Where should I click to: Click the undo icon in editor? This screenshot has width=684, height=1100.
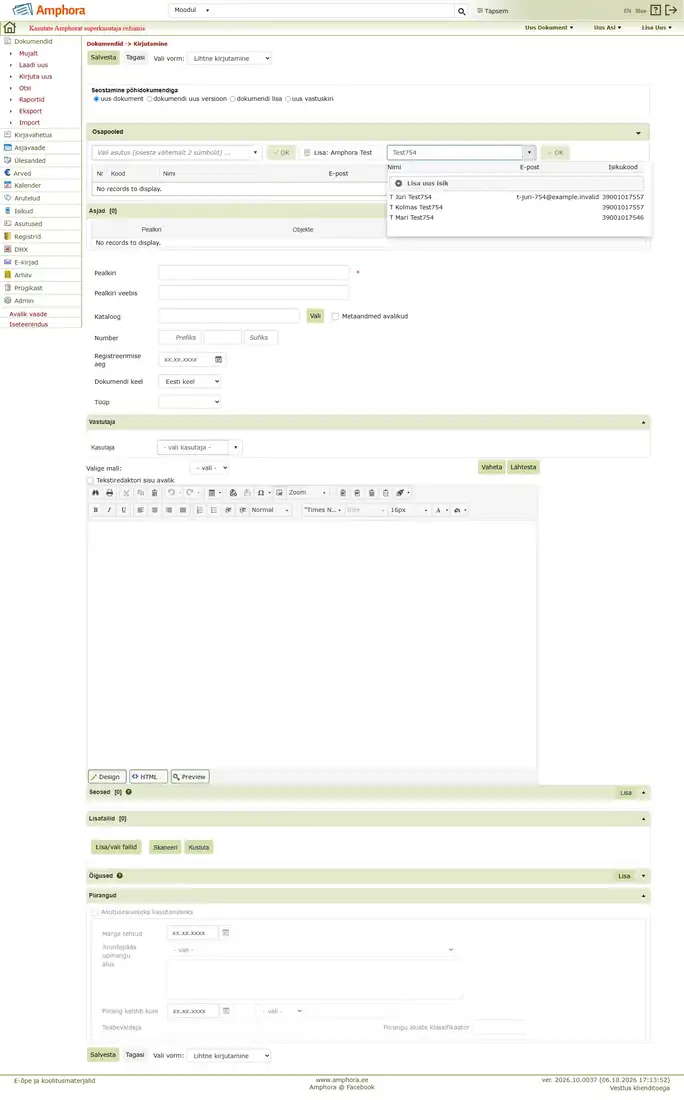point(171,492)
